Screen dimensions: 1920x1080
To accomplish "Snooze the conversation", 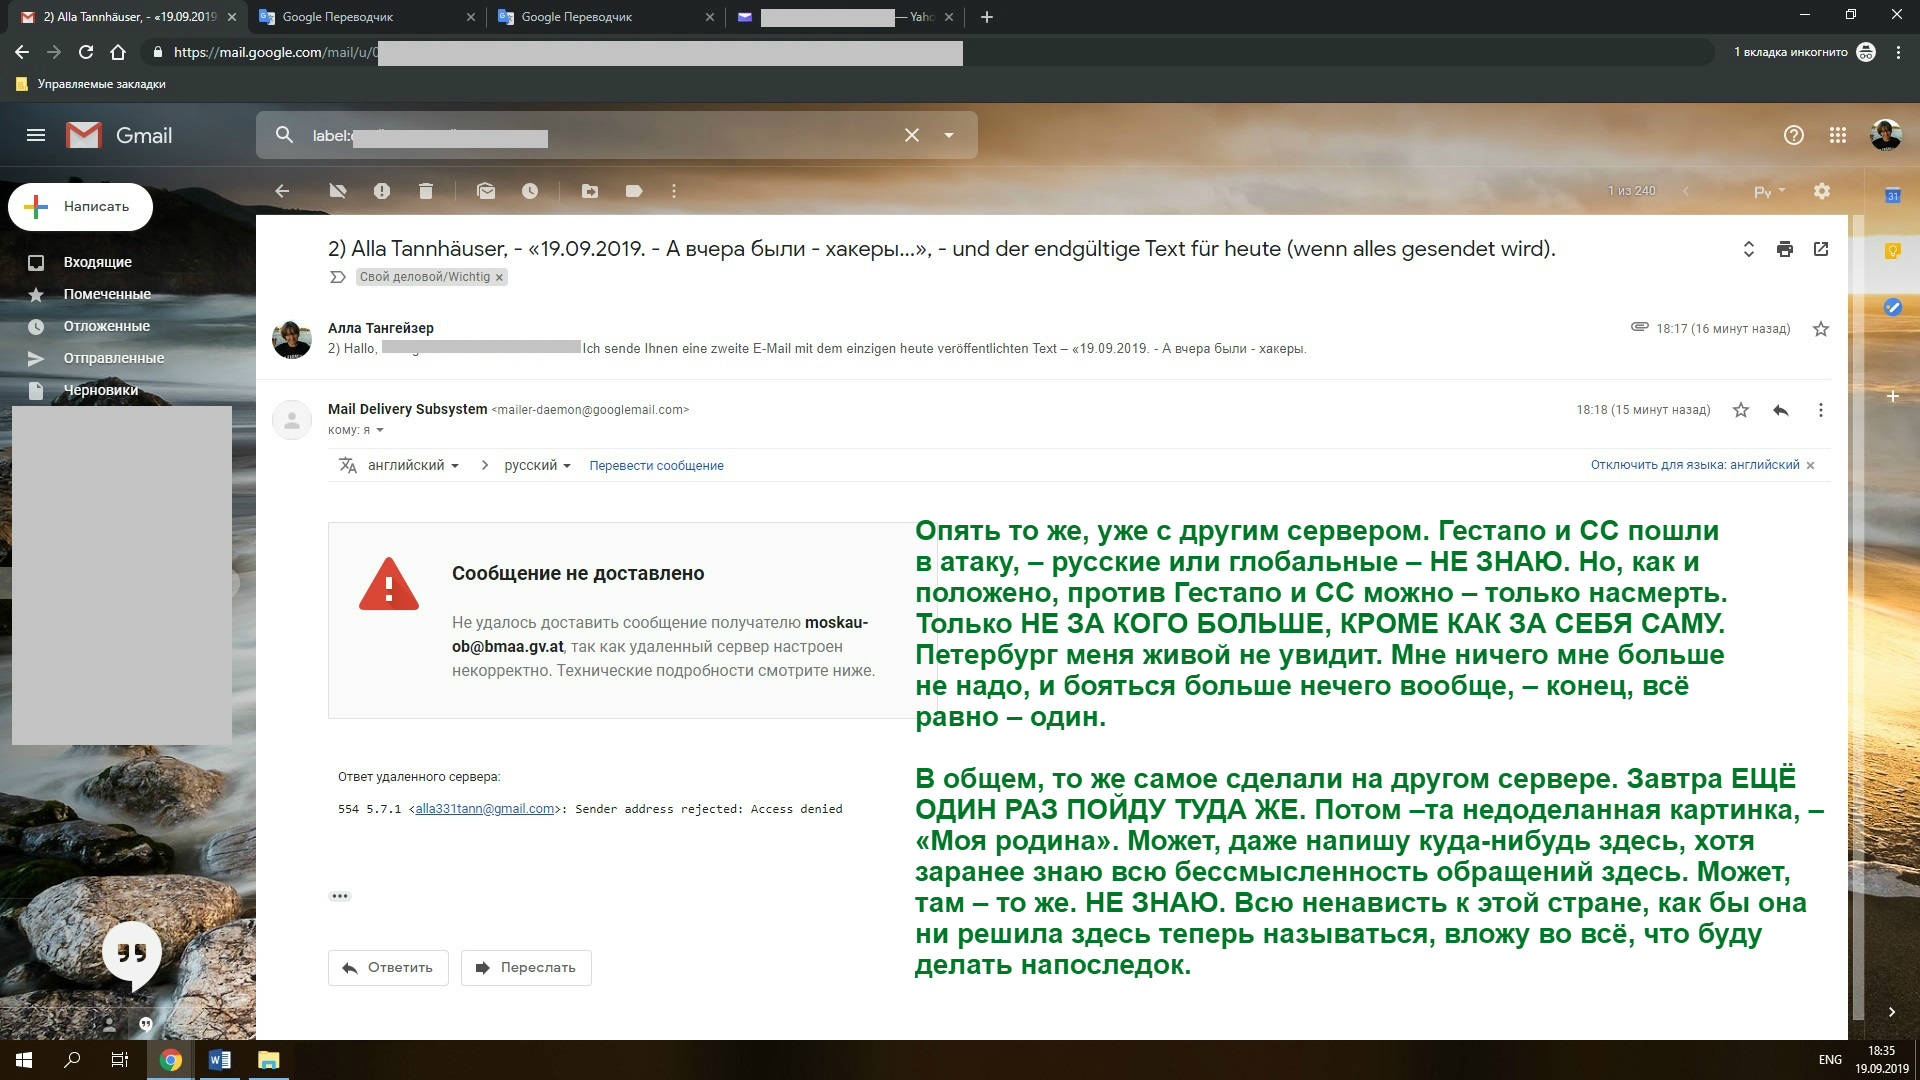I will (530, 191).
